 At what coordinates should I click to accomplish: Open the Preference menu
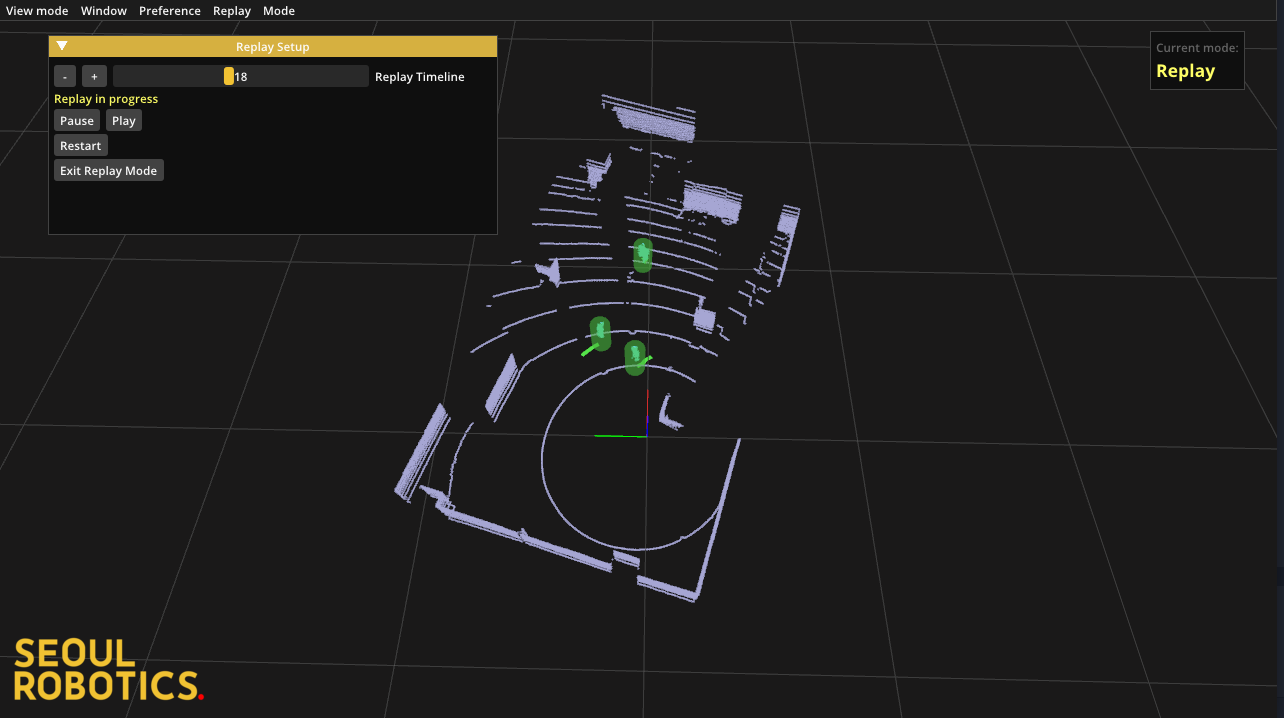(170, 11)
